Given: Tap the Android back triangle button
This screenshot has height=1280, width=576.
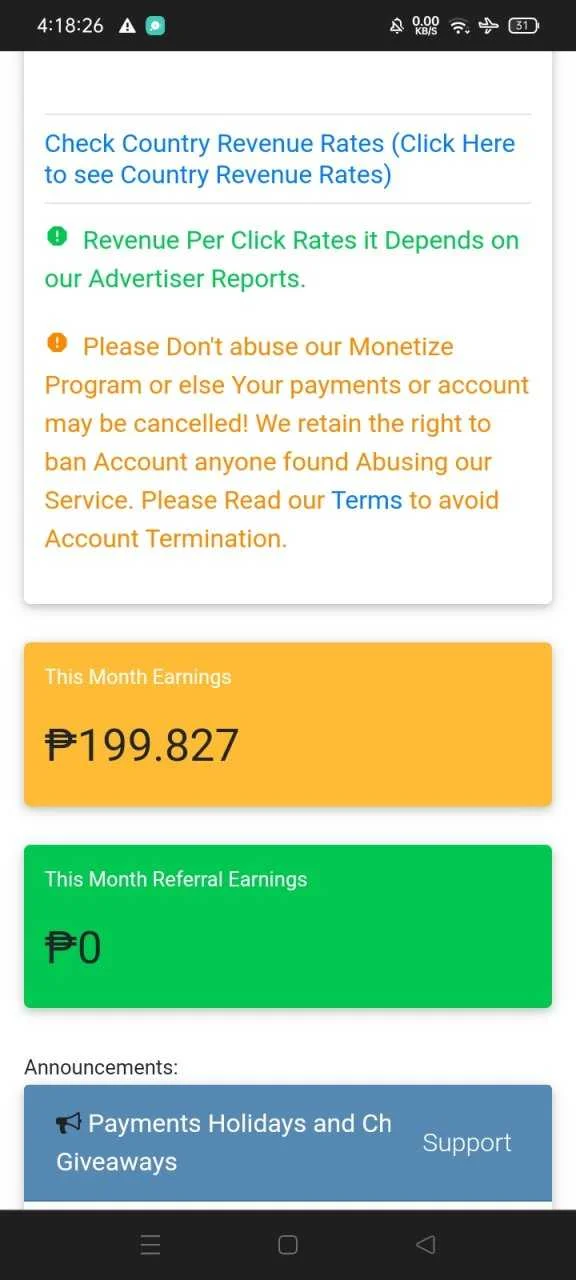Looking at the screenshot, I should tap(425, 1245).
